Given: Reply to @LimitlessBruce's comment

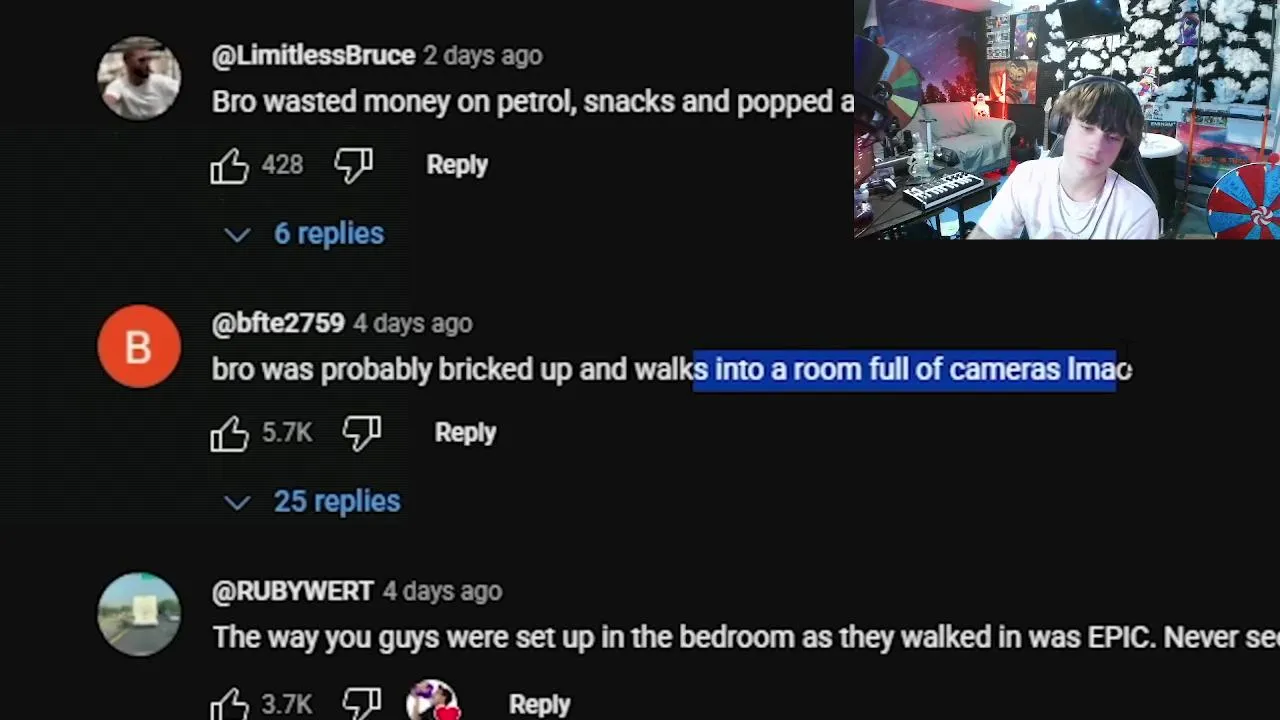Looking at the screenshot, I should point(457,165).
